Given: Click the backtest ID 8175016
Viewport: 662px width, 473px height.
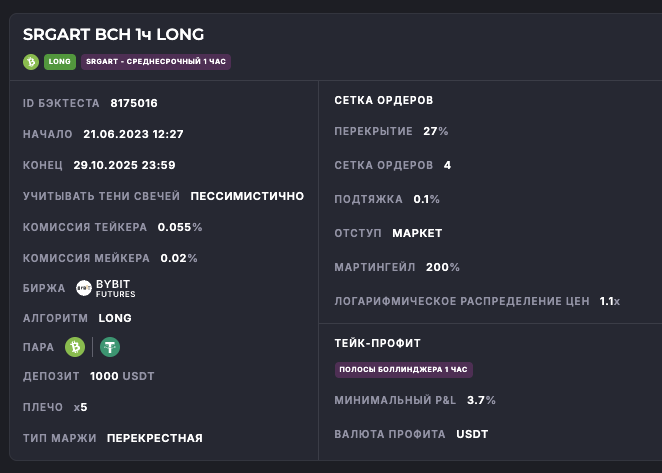Looking at the screenshot, I should (133, 103).
